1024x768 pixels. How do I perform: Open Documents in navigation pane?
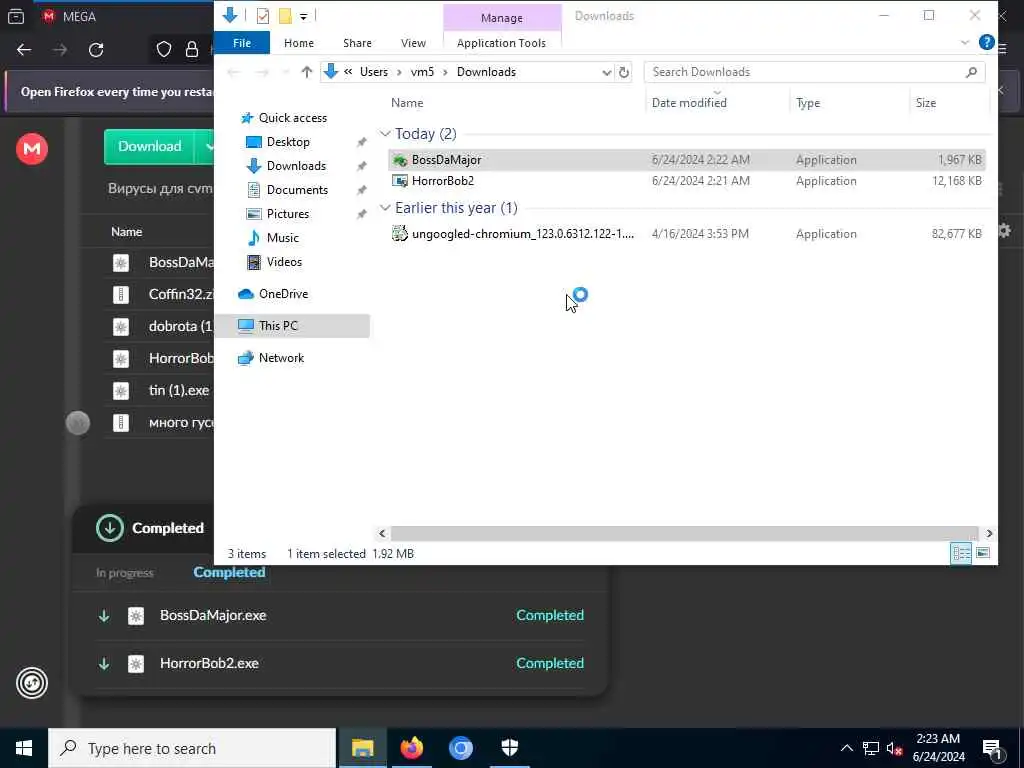coord(296,190)
